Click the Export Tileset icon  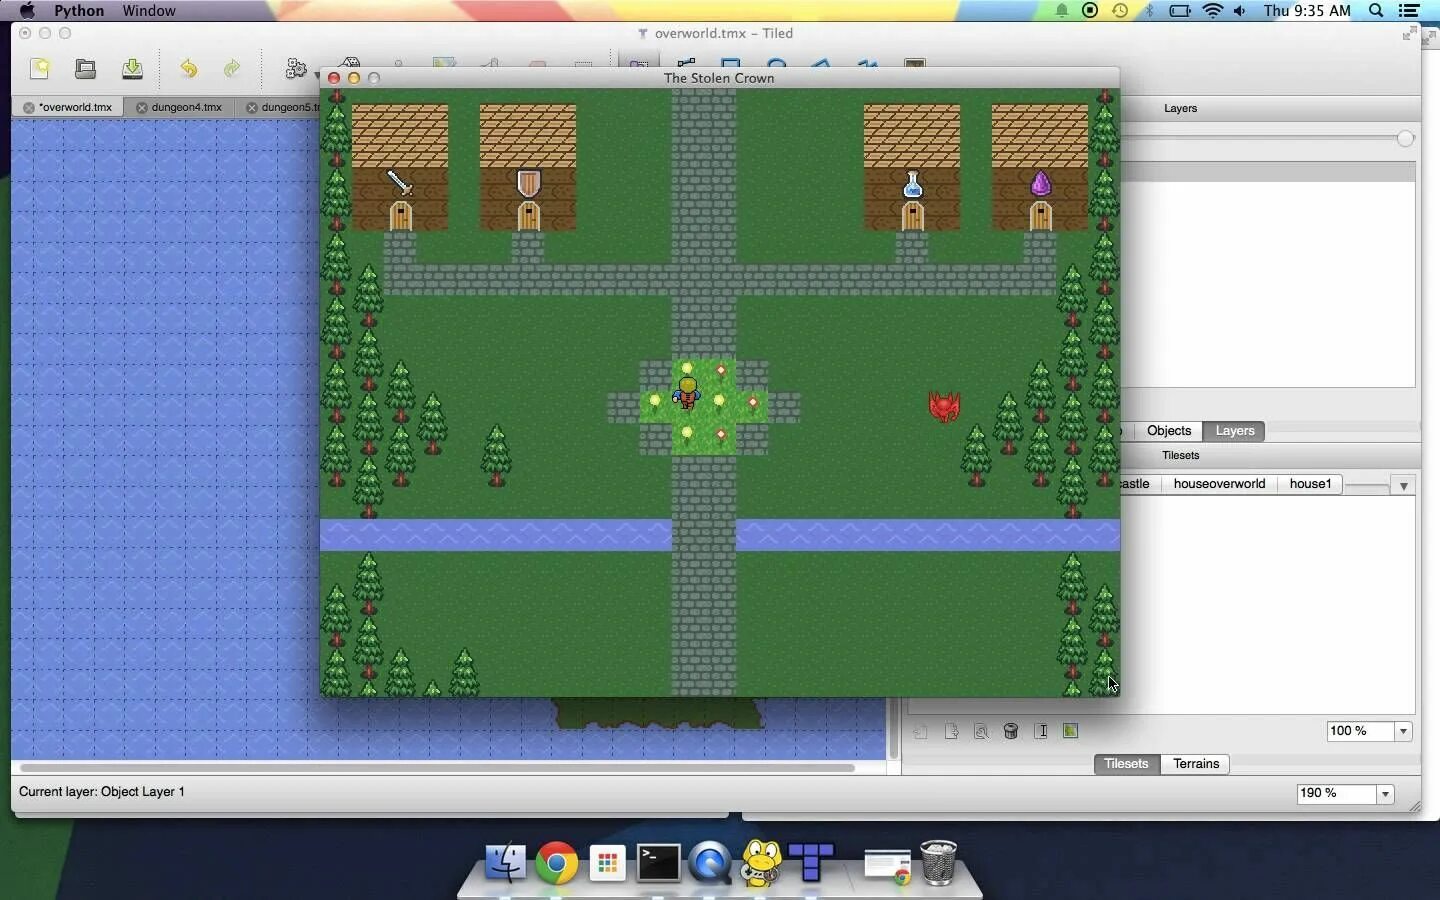coord(951,732)
